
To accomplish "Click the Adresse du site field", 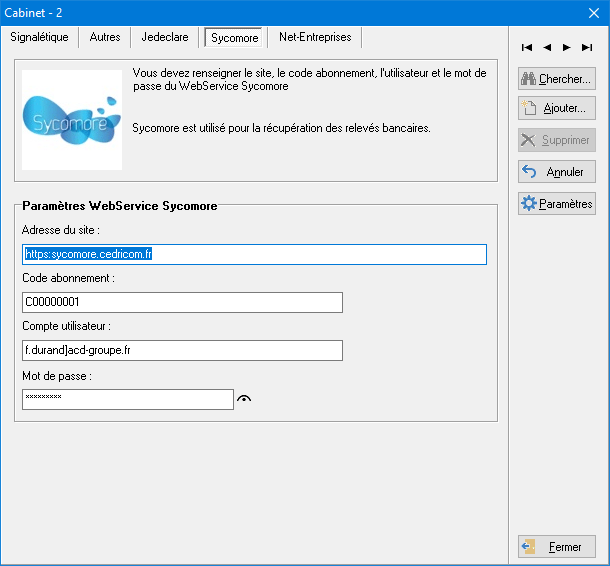I will pos(254,255).
